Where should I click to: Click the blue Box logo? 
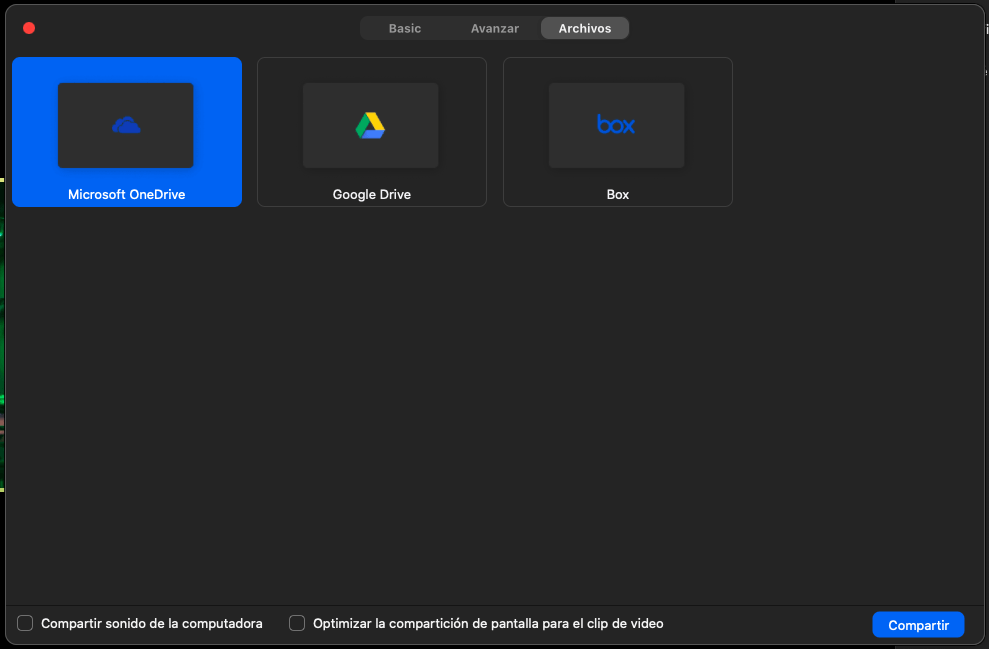pos(616,125)
